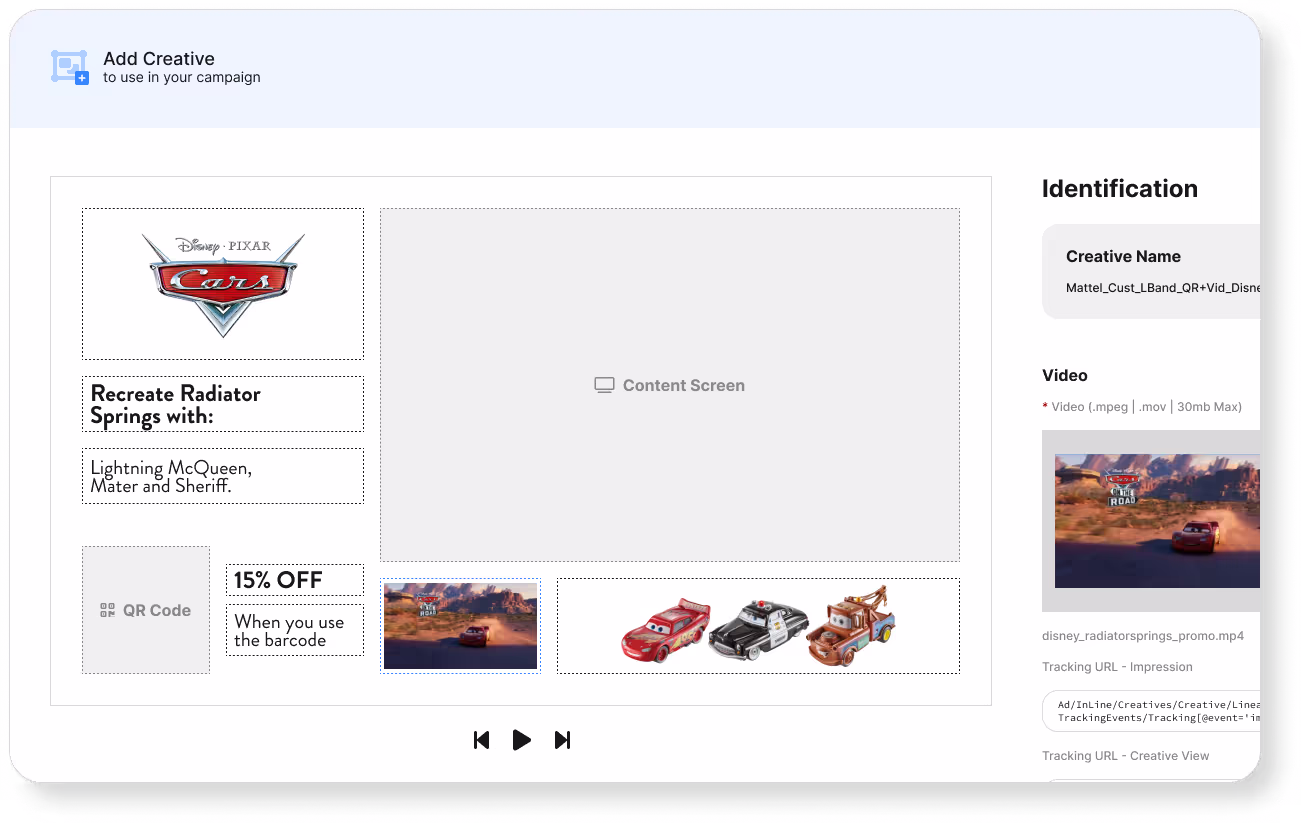Viewport: 1301px width, 823px height.
Task: Select the three toy cars image block
Action: click(x=758, y=626)
